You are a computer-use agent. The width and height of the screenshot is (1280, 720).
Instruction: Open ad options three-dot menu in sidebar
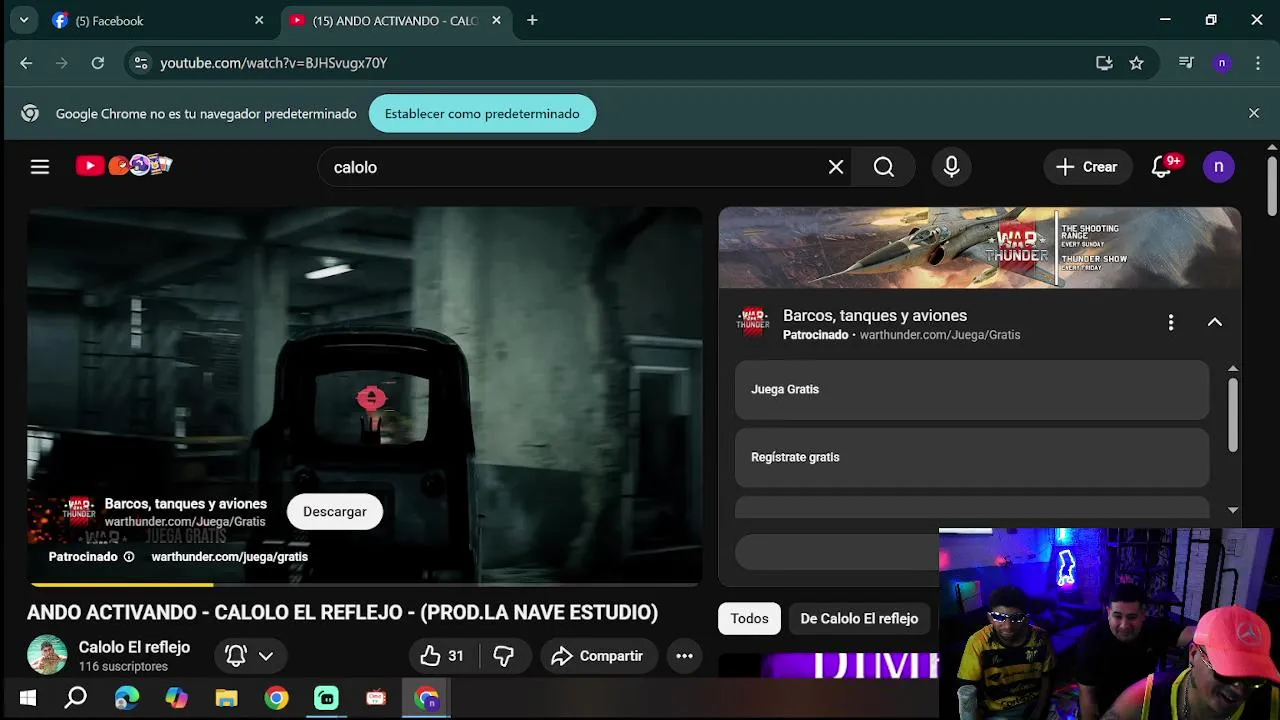[x=1170, y=322]
